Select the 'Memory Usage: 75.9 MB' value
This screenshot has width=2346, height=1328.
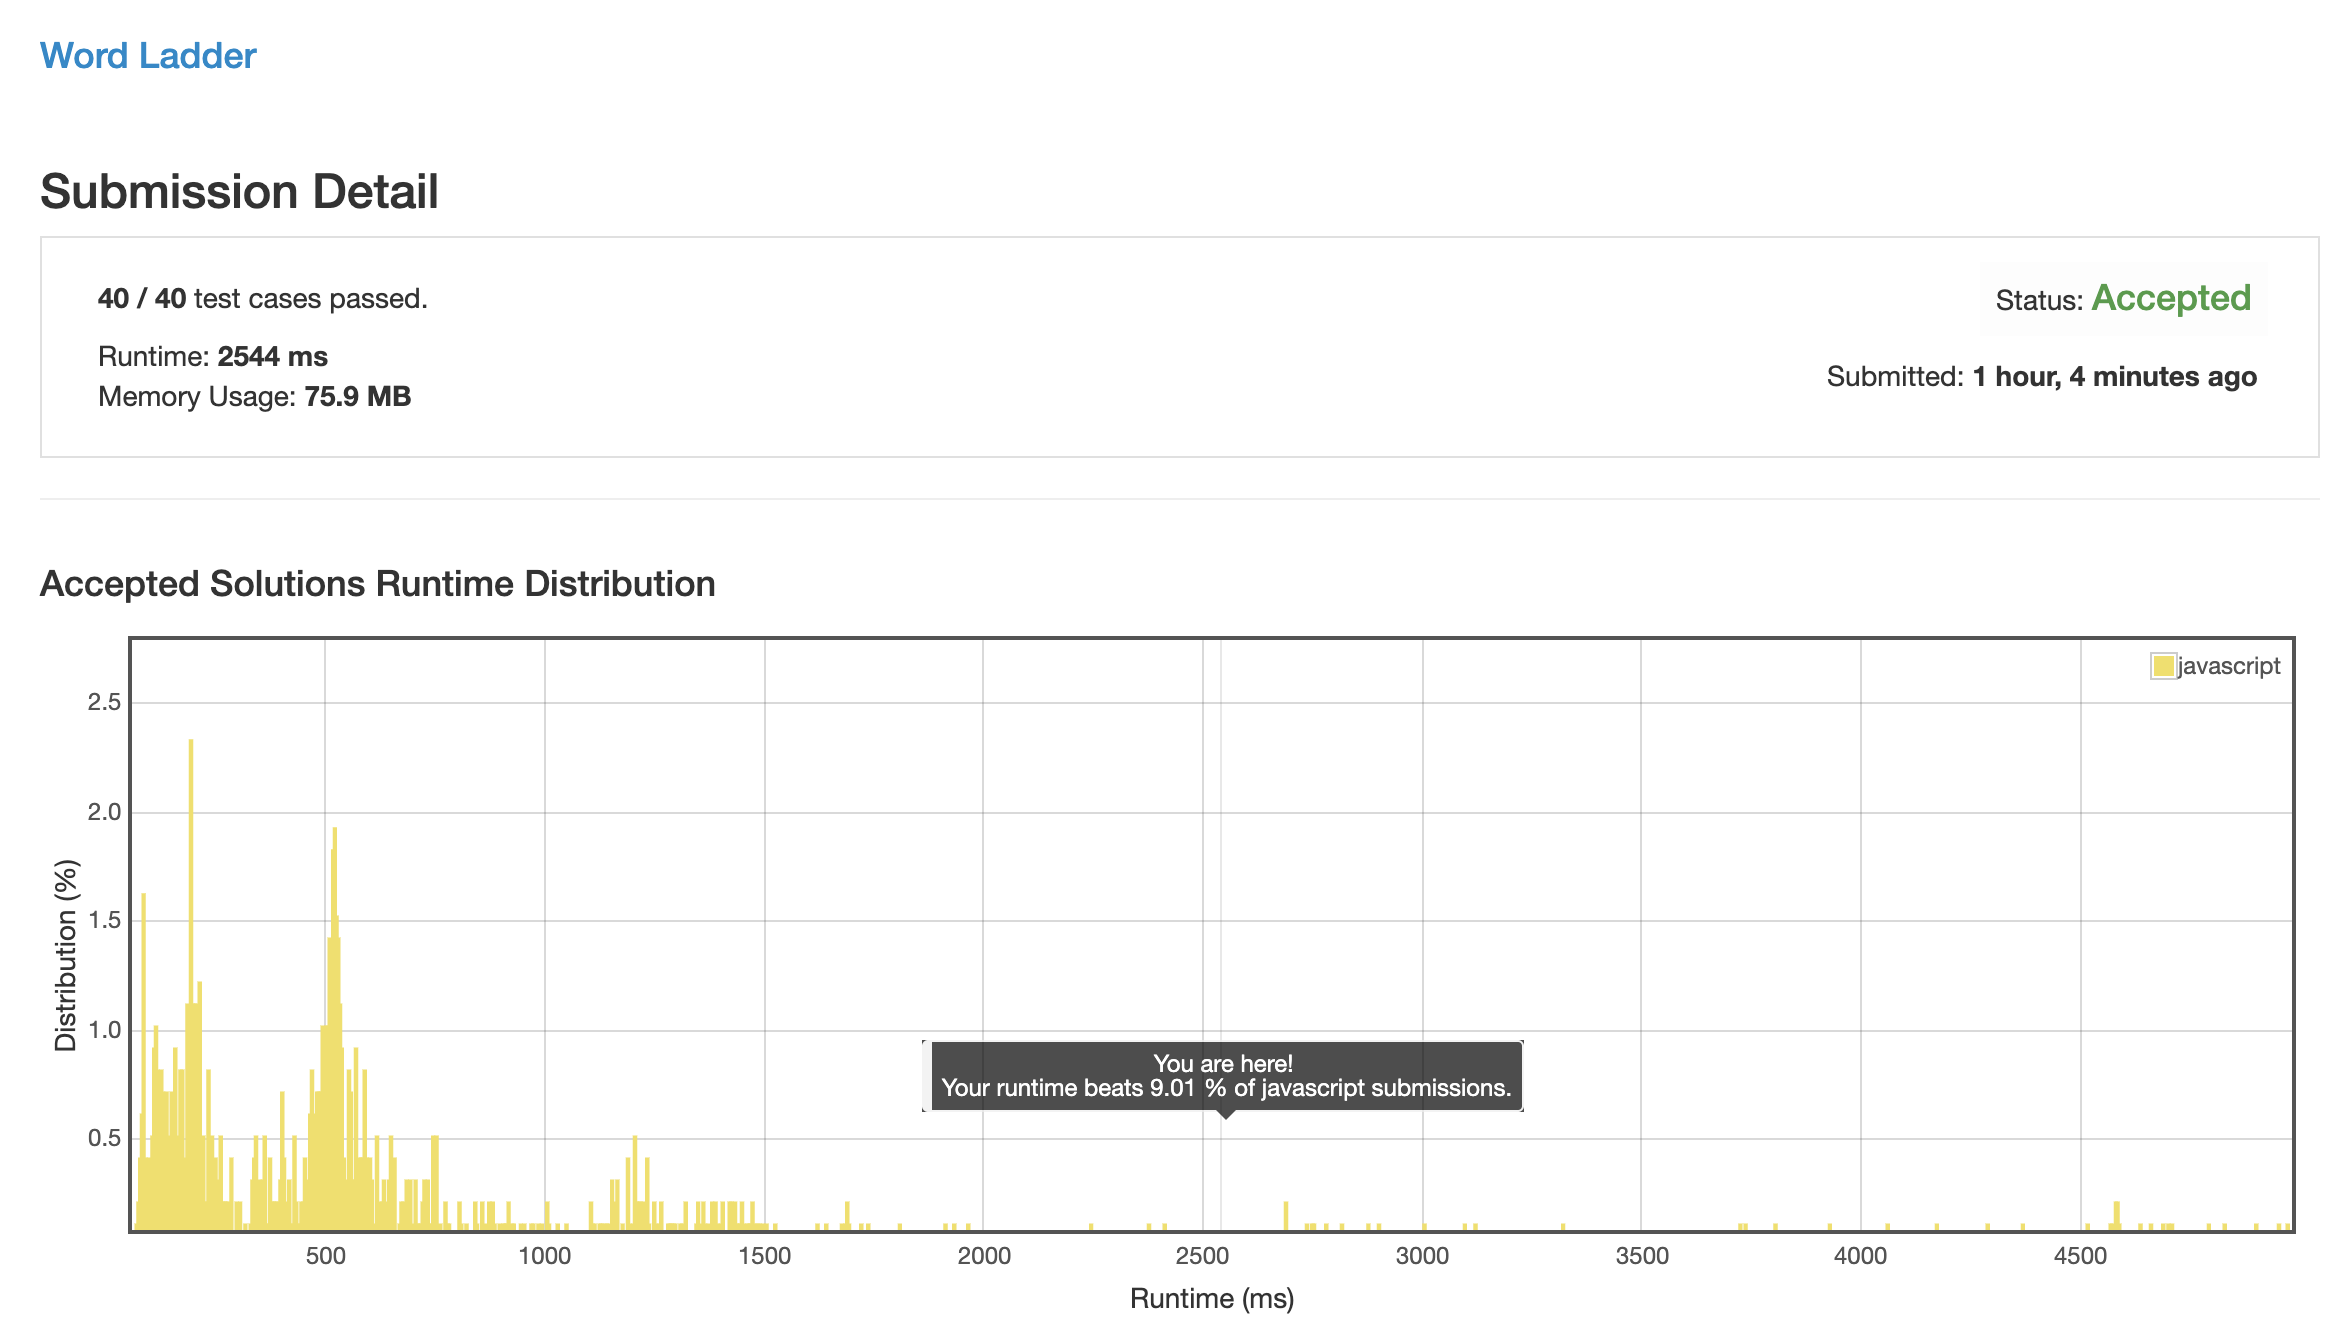pyautogui.click(x=357, y=397)
